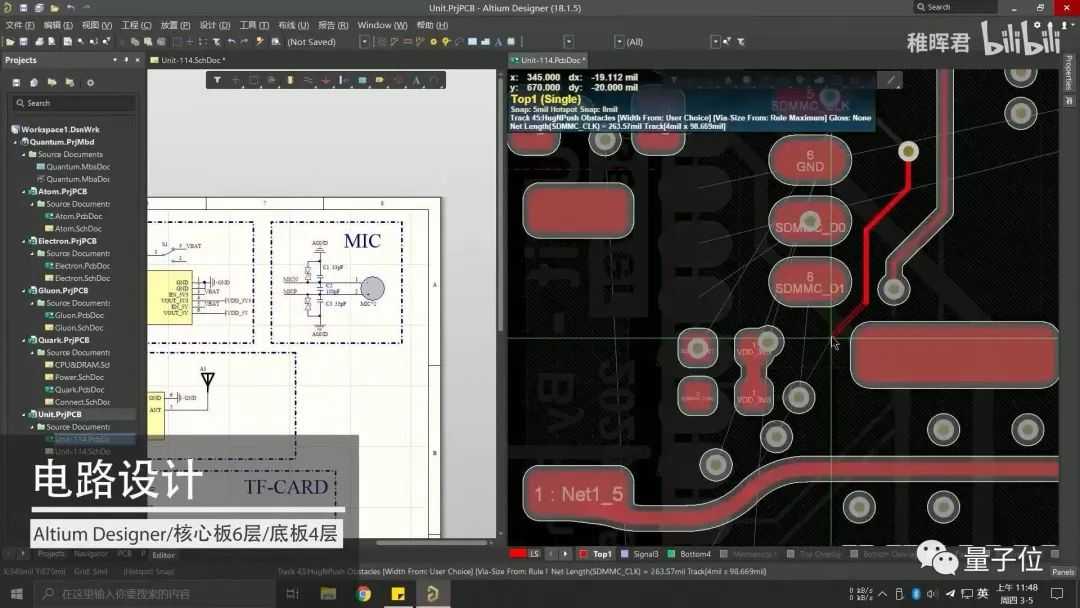Viewport: 1080px width, 608px height.
Task: Collapse the Atom.PrjPCB project node
Action: click(x=24, y=191)
